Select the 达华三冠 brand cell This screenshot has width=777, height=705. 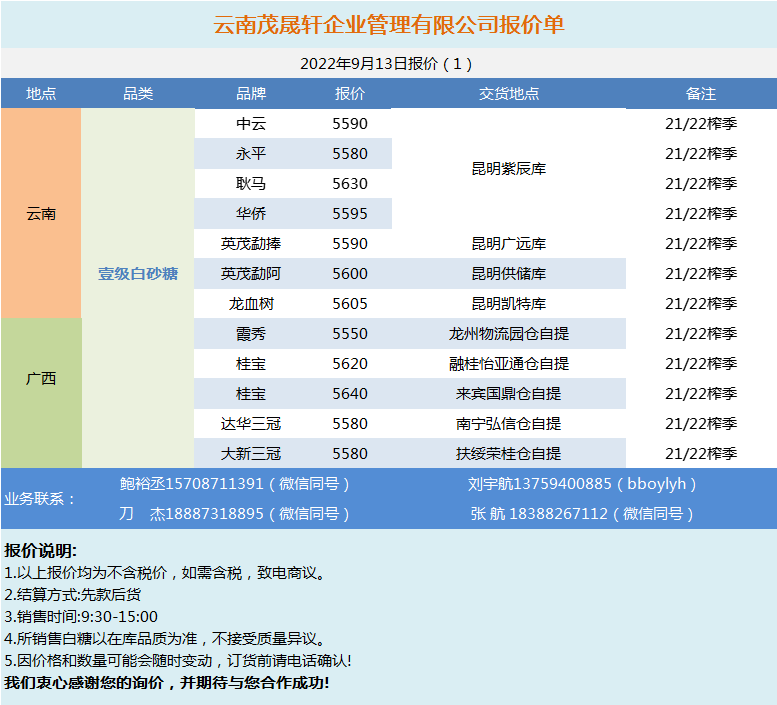[251, 424]
